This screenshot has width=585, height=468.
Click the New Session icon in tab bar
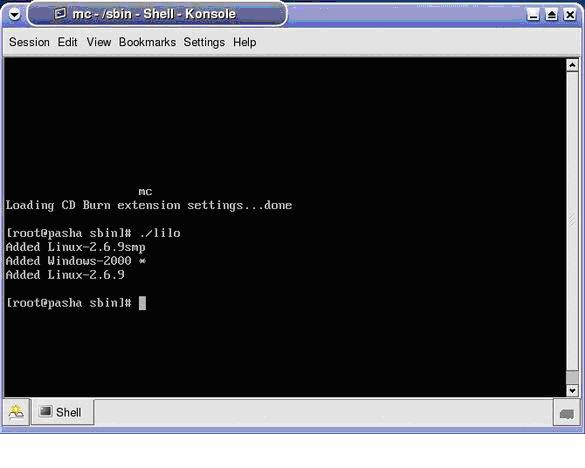(16, 412)
